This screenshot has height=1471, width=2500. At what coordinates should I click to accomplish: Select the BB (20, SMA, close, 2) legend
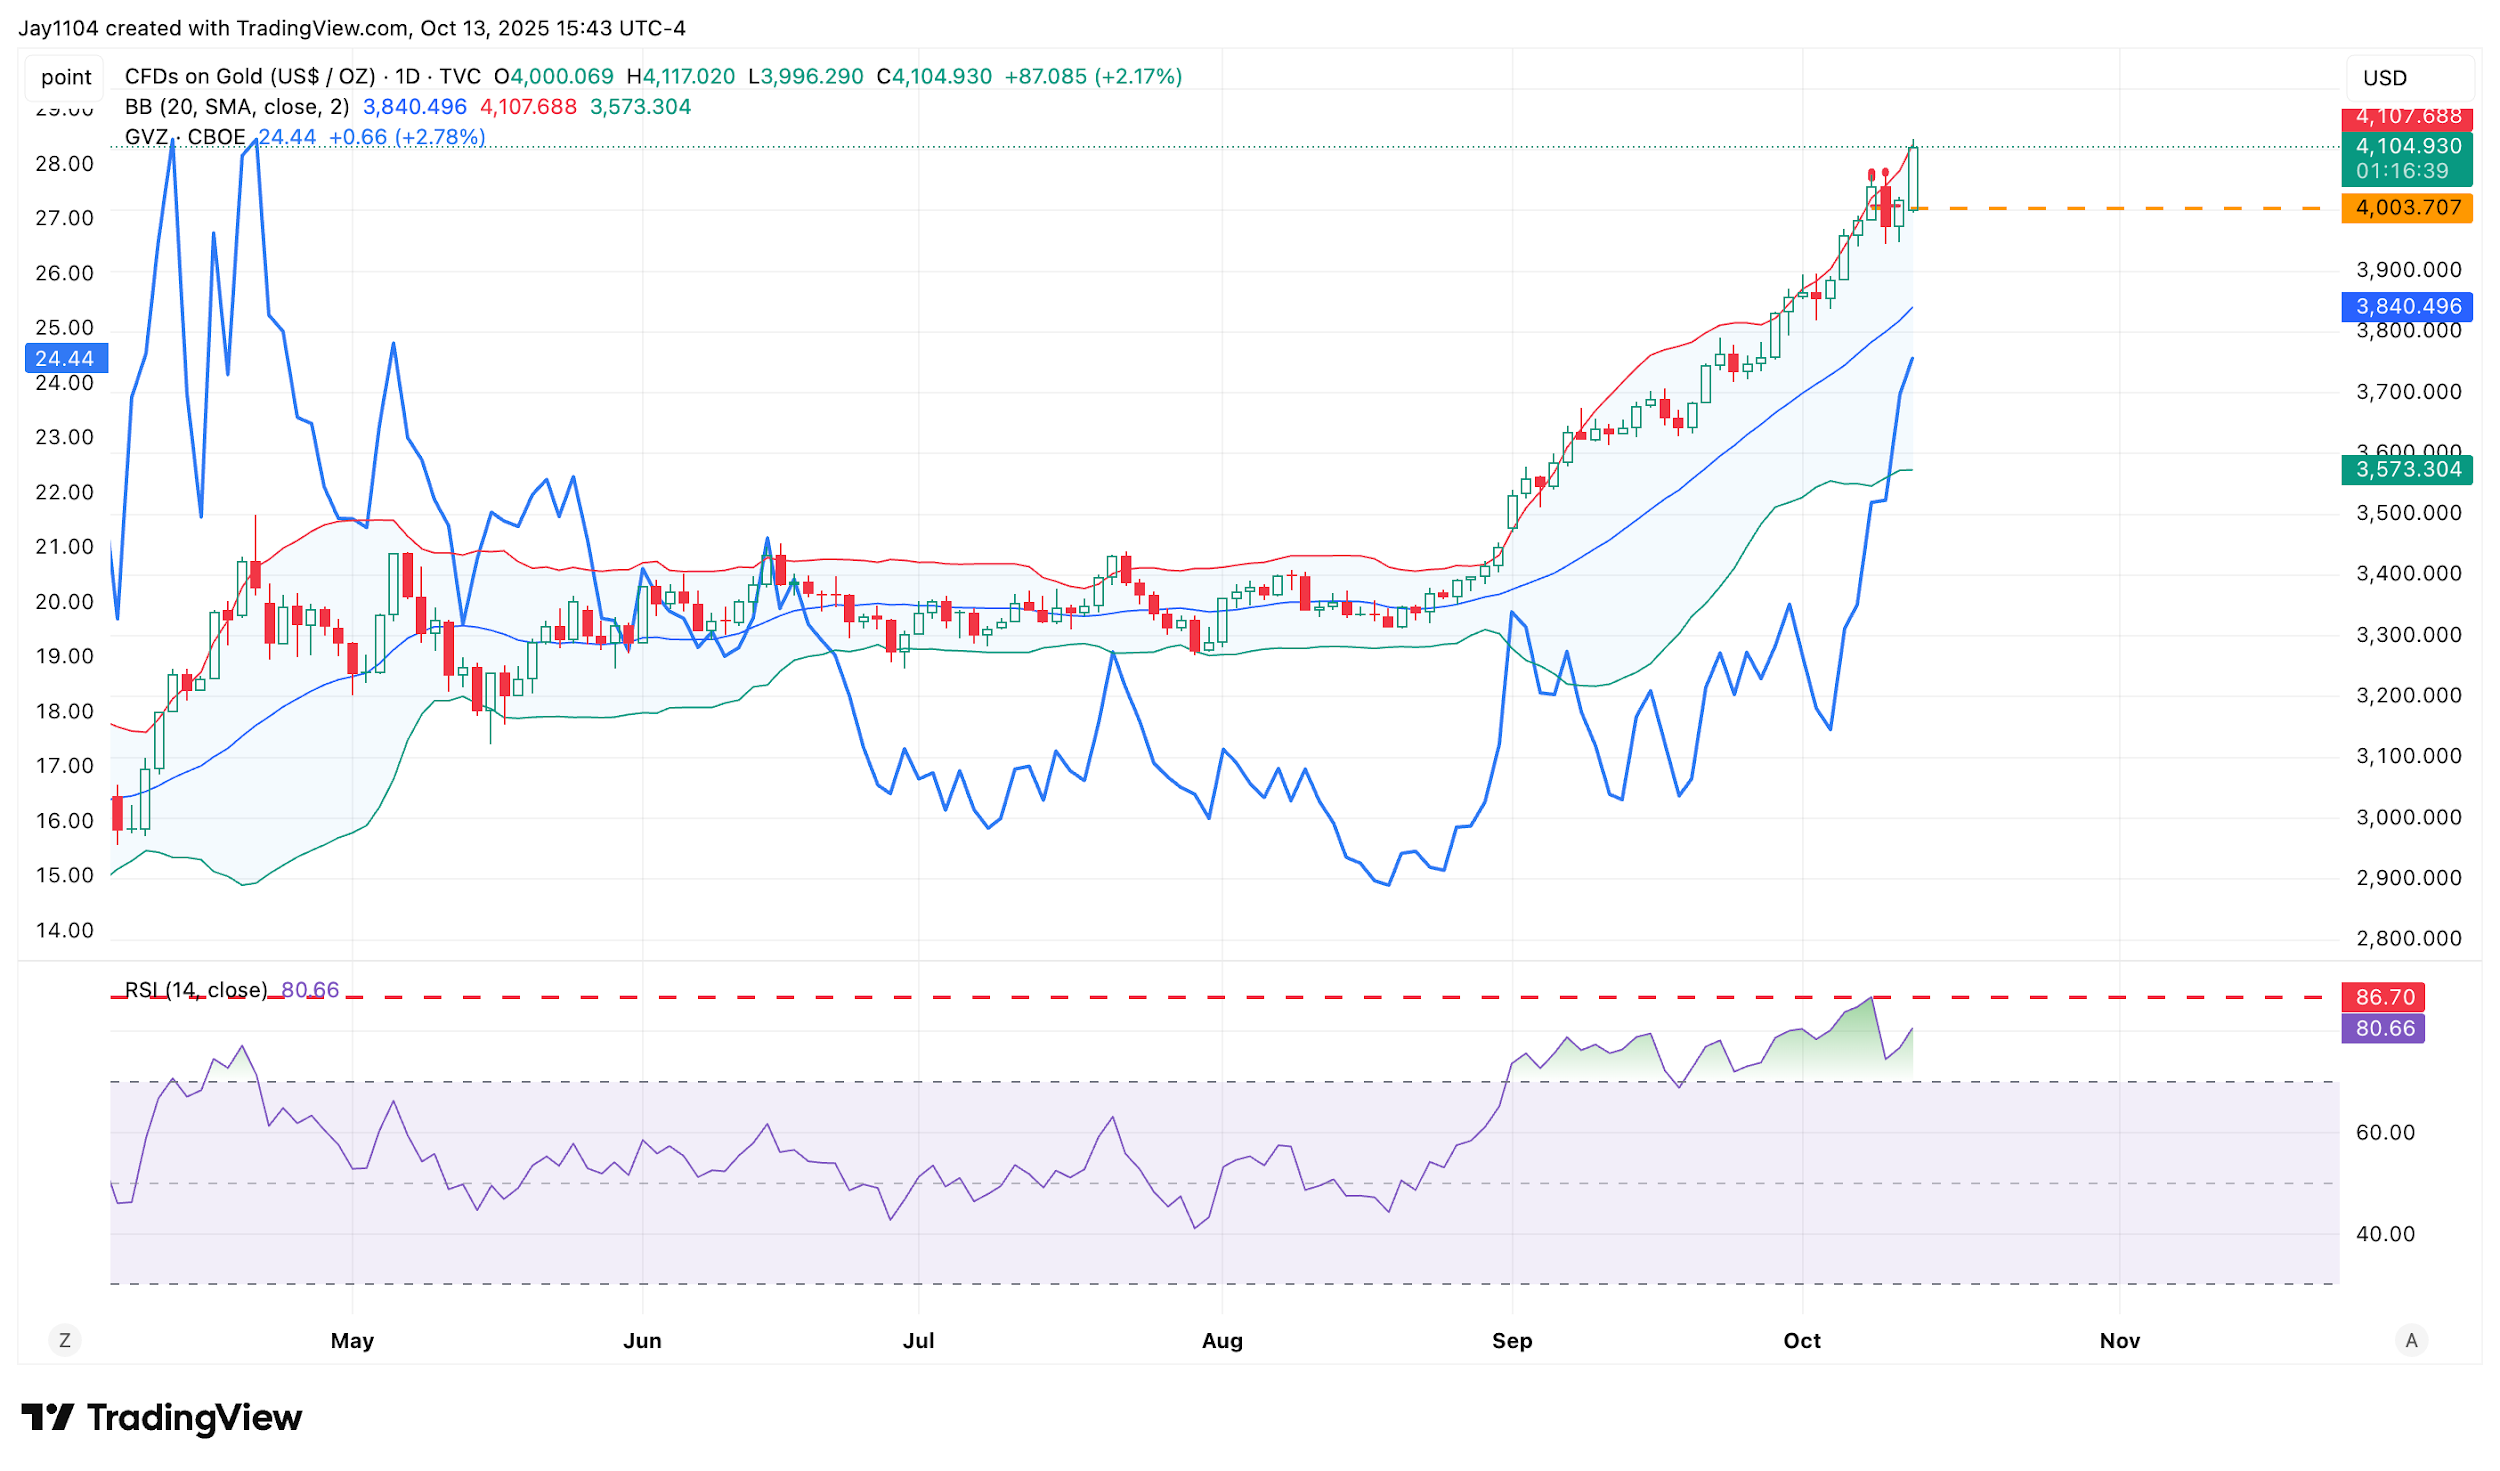[237, 107]
